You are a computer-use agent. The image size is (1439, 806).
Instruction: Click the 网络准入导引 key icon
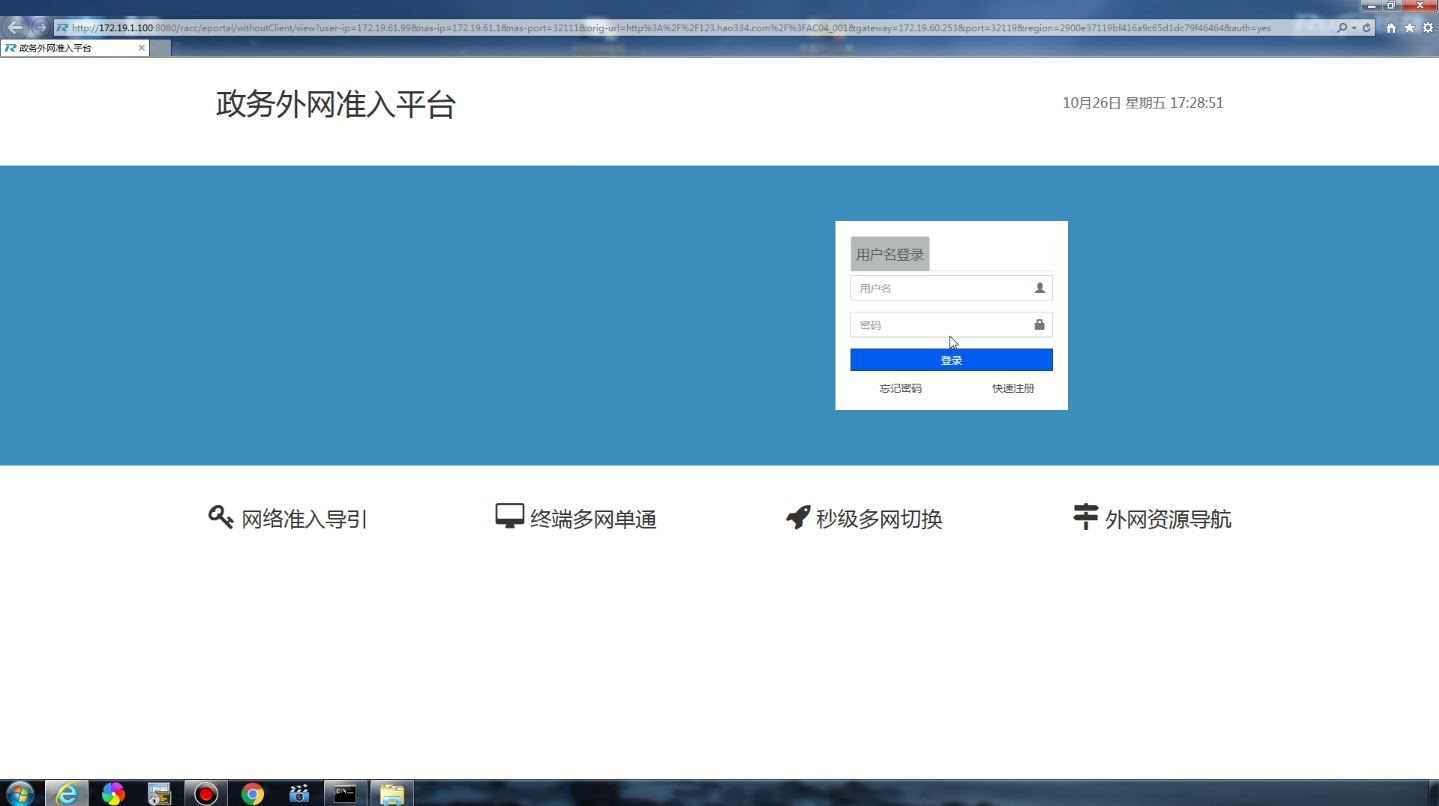click(x=220, y=517)
